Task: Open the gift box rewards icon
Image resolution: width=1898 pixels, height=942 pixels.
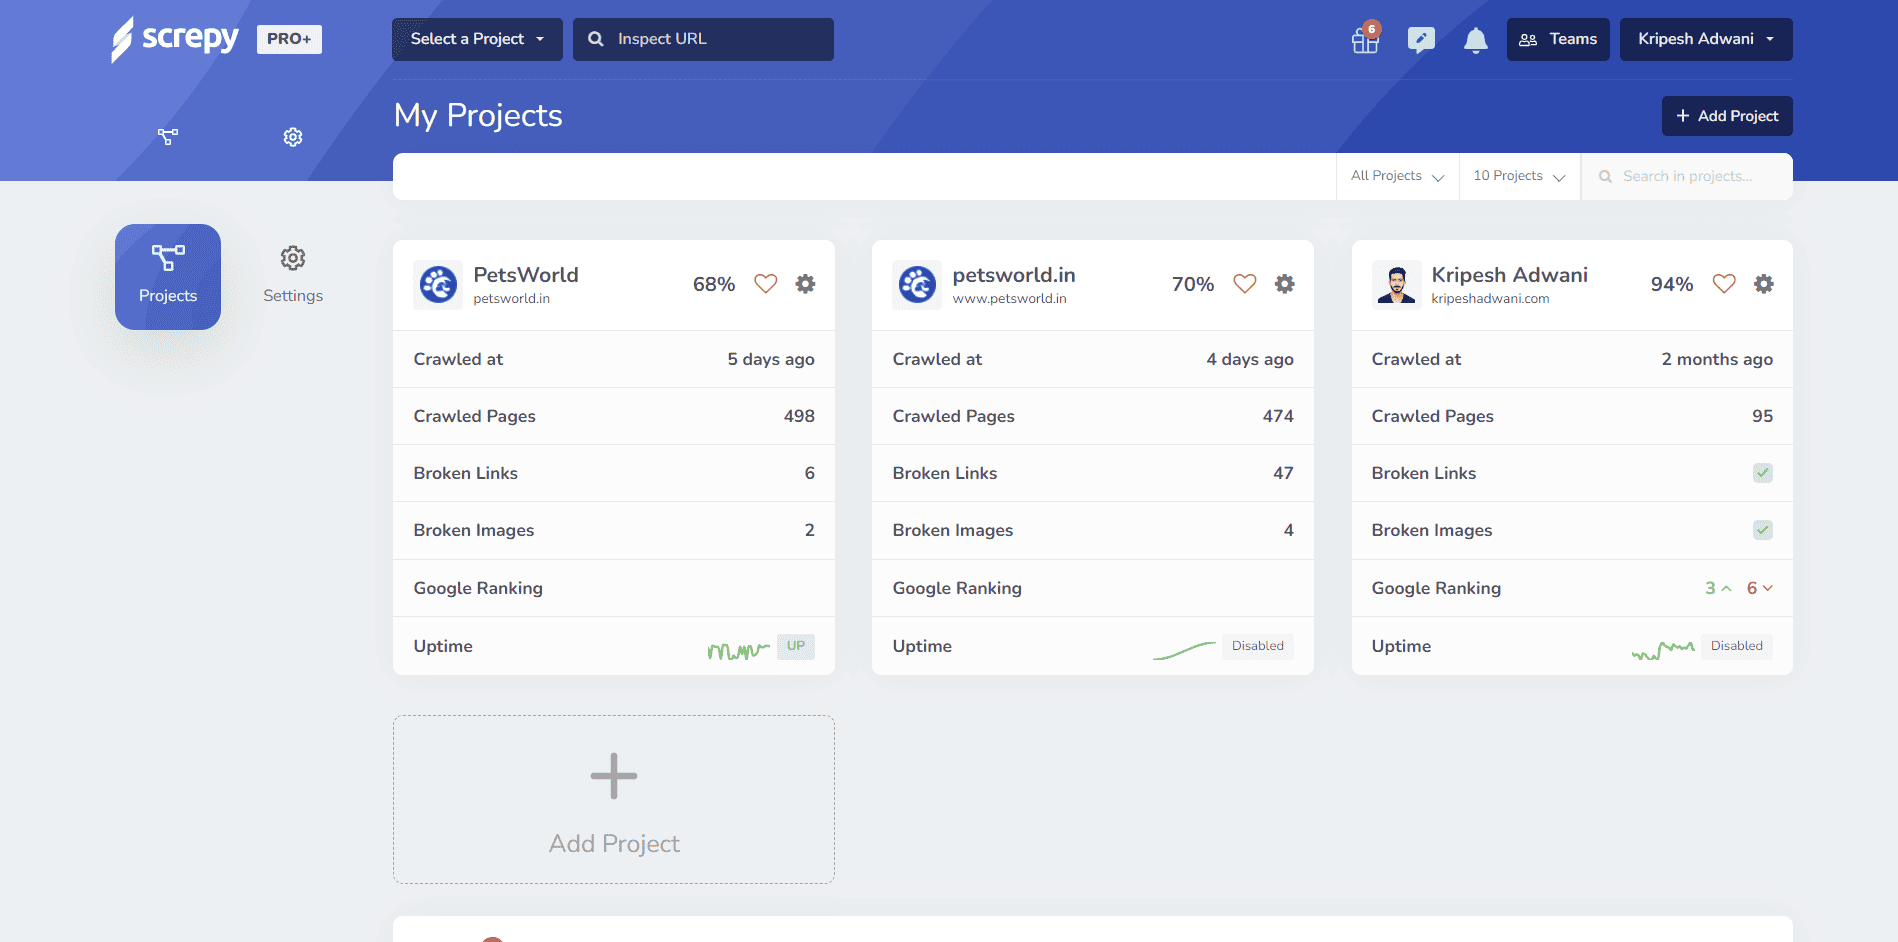Action: (x=1366, y=39)
